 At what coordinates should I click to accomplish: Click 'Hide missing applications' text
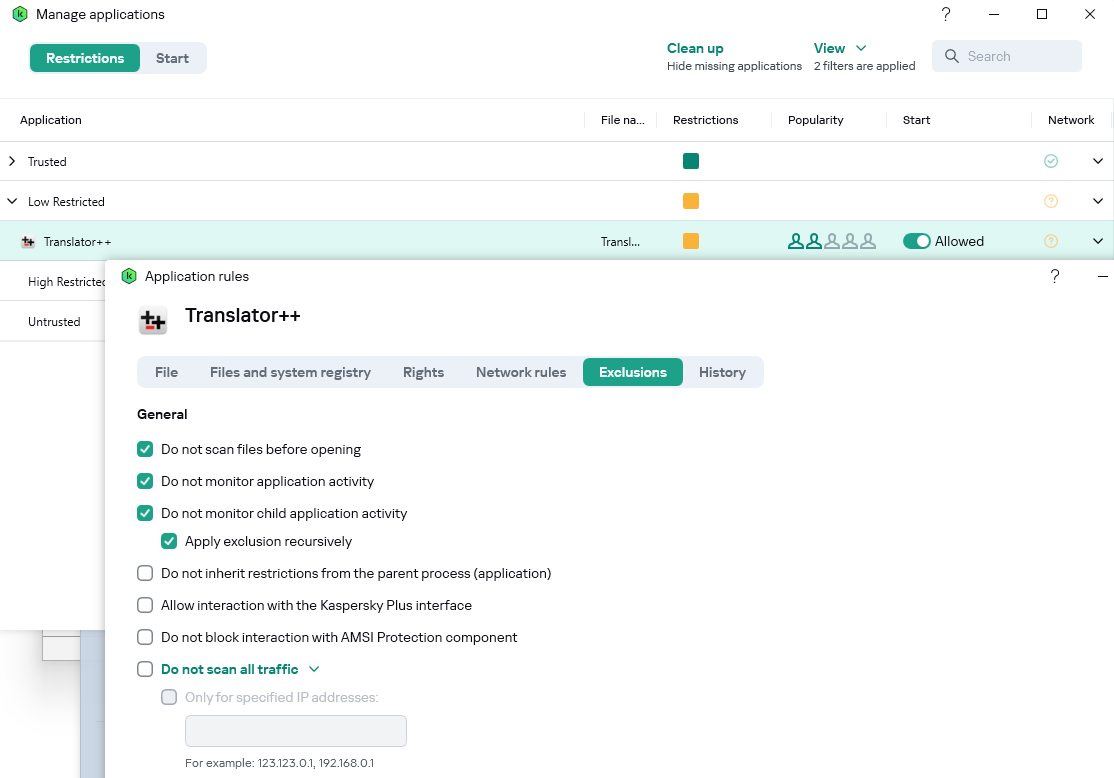coord(734,66)
